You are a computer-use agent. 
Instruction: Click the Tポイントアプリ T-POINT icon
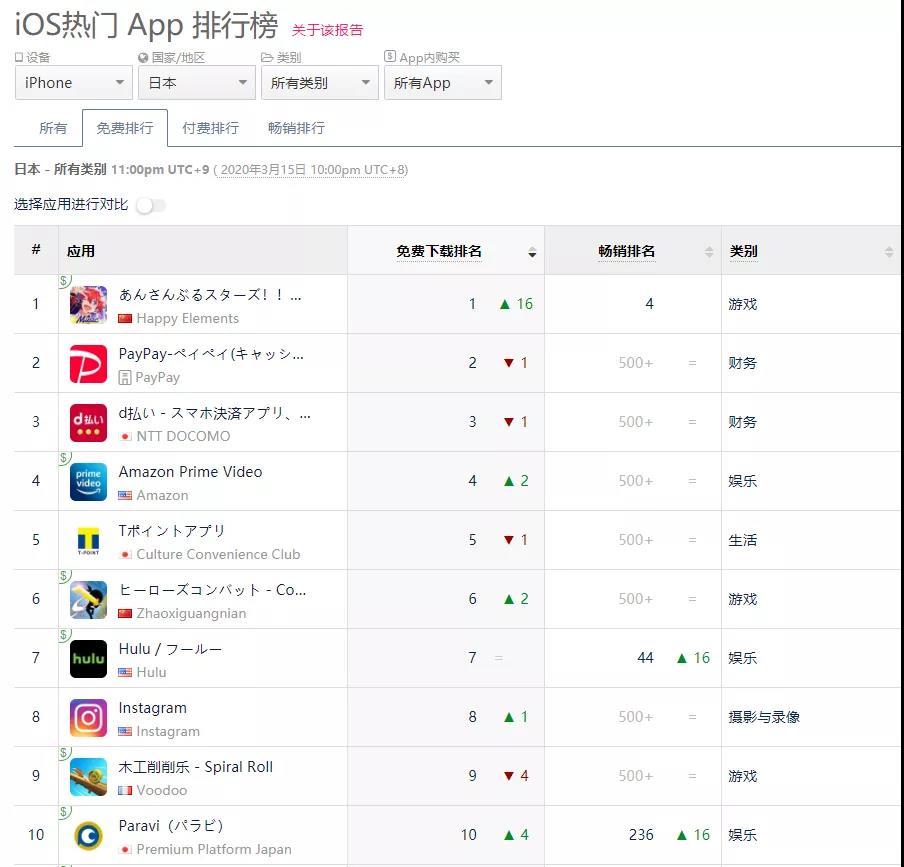pyautogui.click(x=88, y=540)
